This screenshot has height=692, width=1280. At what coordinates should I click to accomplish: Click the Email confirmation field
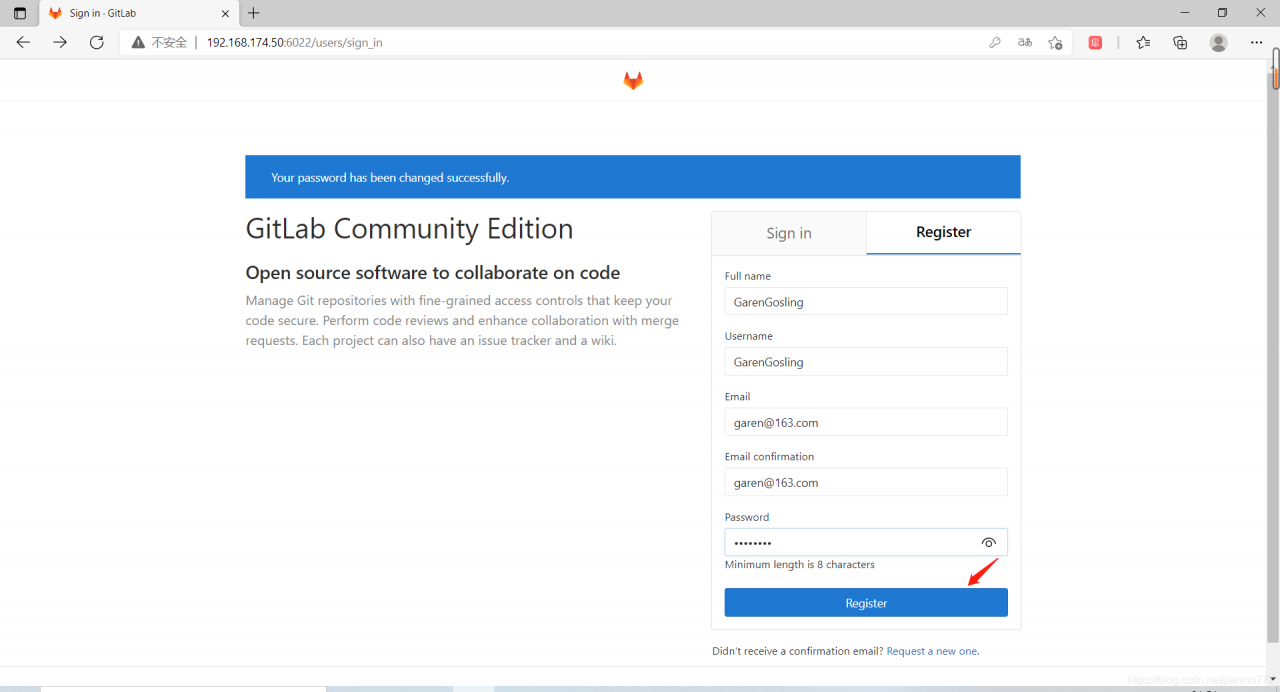tap(866, 482)
